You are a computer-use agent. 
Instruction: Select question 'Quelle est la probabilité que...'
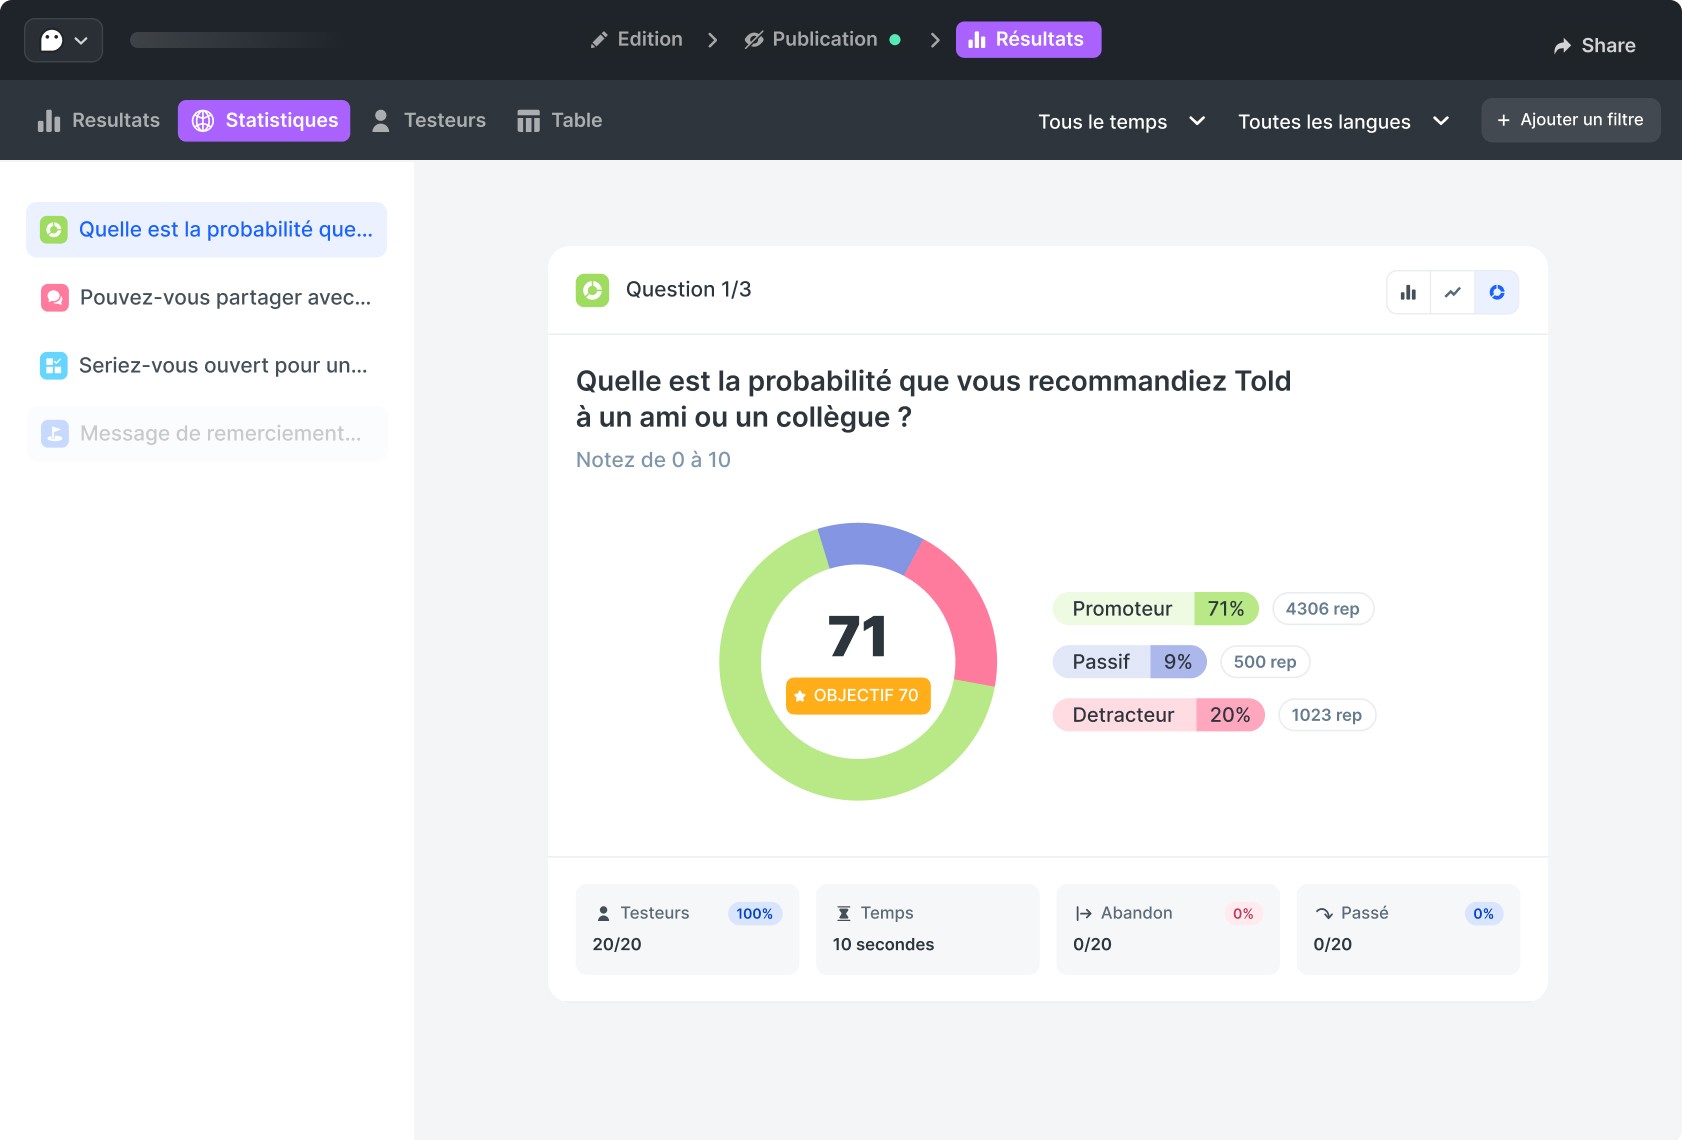click(x=206, y=229)
